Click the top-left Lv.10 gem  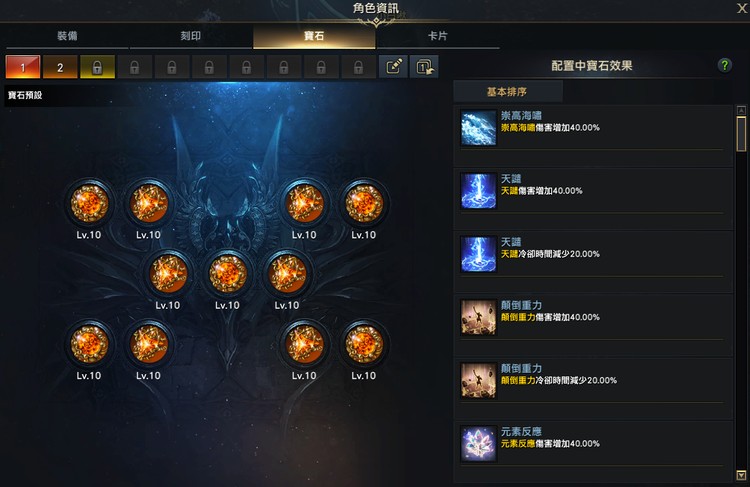pyautogui.click(x=89, y=203)
